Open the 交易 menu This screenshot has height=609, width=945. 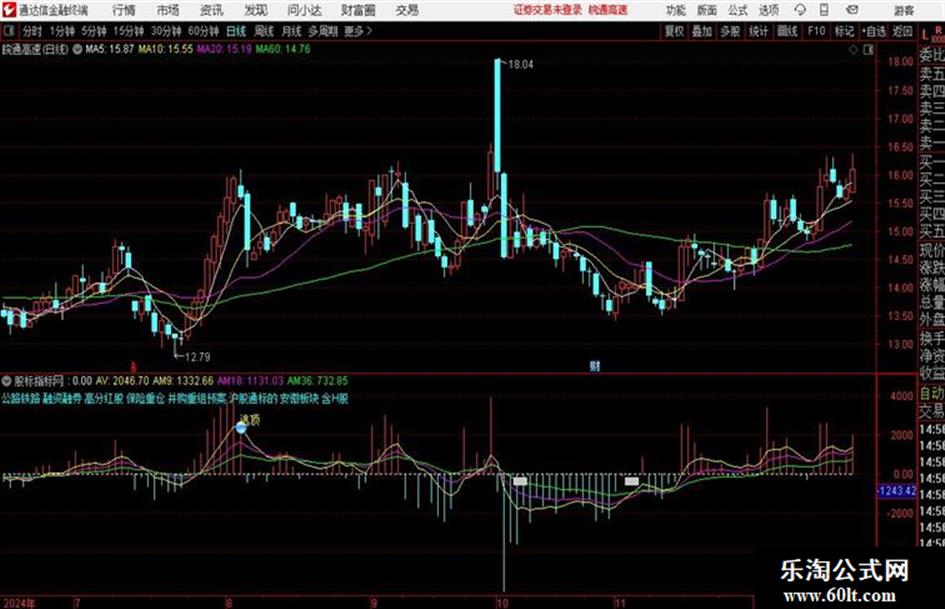[407, 10]
